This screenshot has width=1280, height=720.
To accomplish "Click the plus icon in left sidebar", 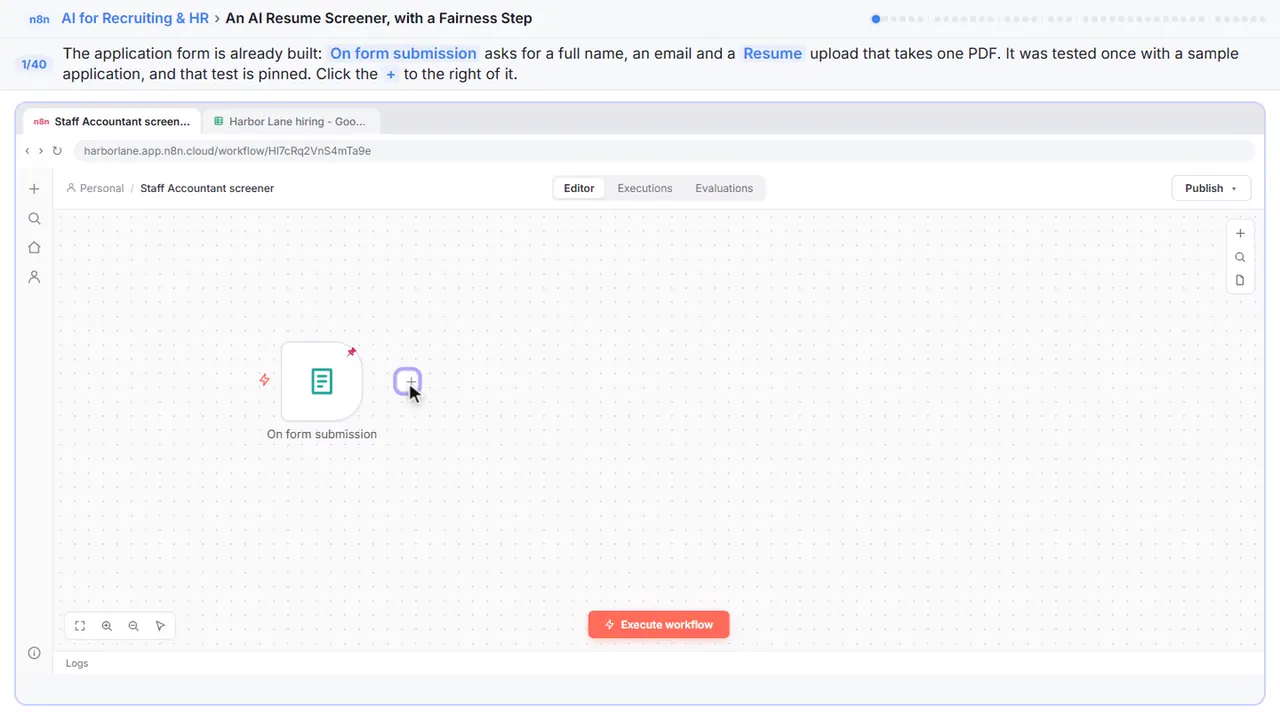I will (x=34, y=189).
